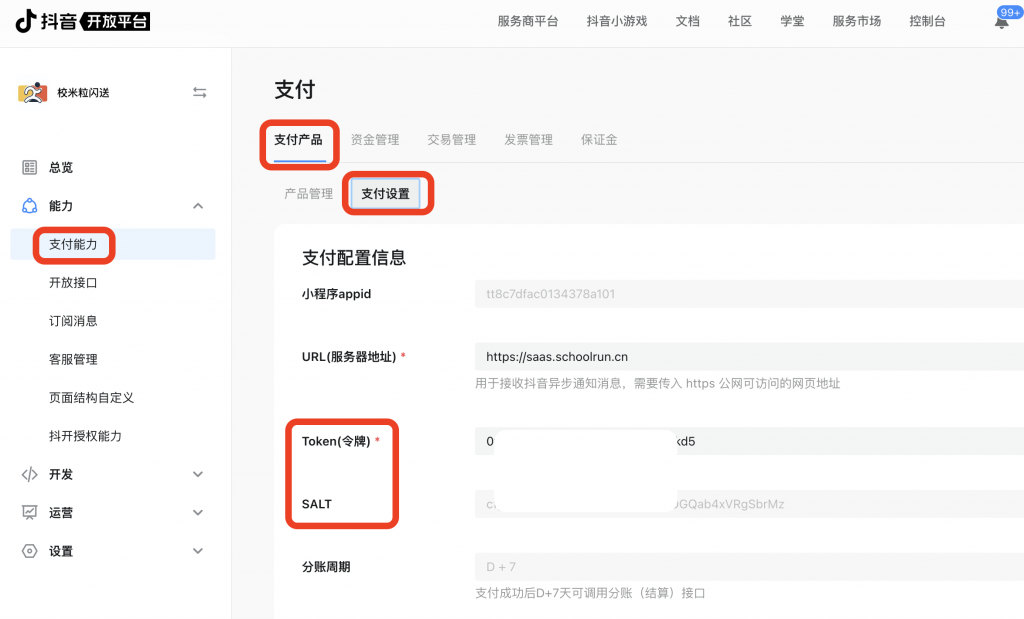Expand the 运营 section
This screenshot has width=1024, height=619.
point(196,512)
